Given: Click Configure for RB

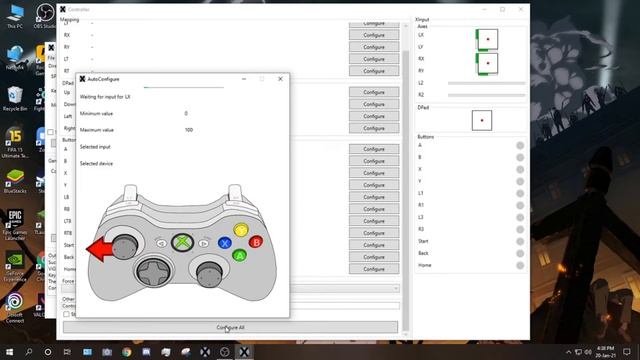Looking at the screenshot, I should [374, 209].
